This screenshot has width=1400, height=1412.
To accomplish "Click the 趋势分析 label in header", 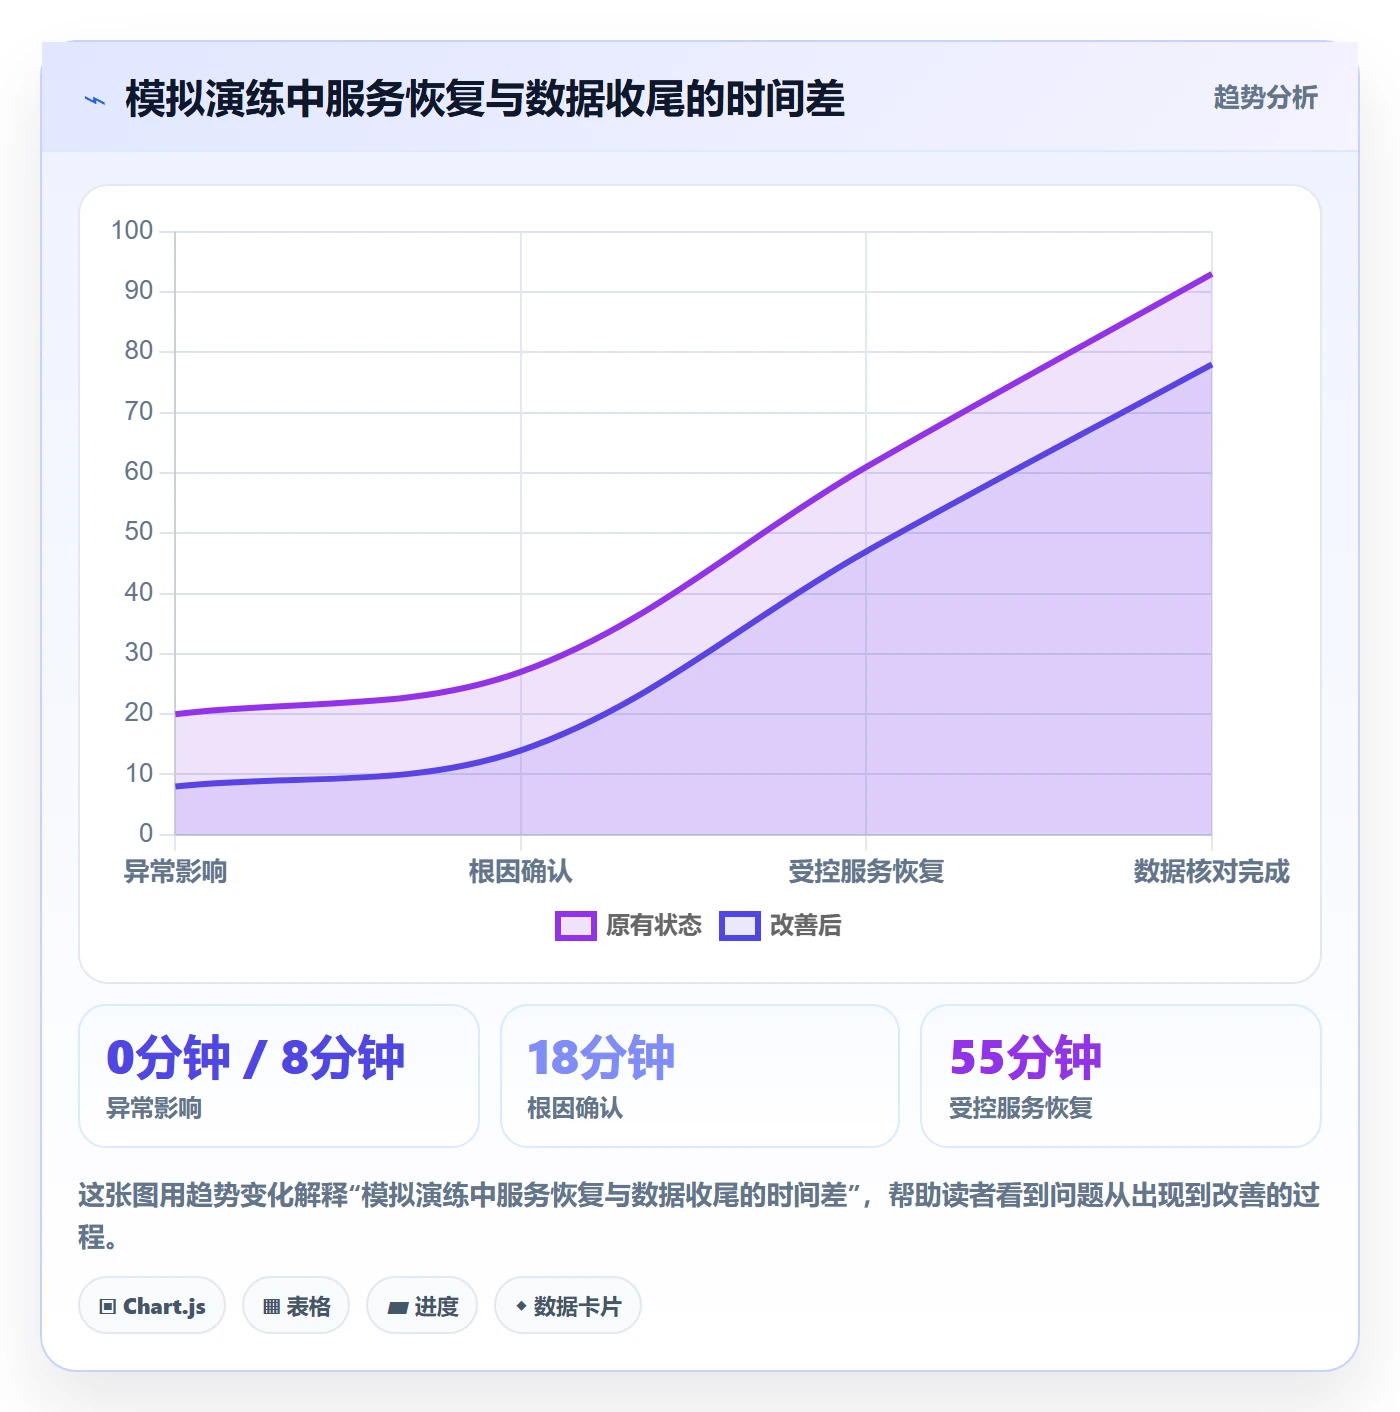I will click(1265, 98).
